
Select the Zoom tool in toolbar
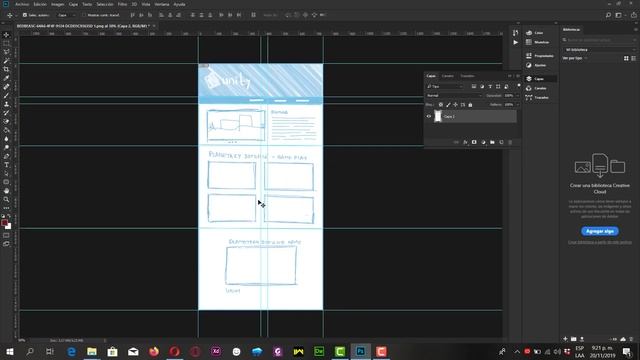pos(6,200)
